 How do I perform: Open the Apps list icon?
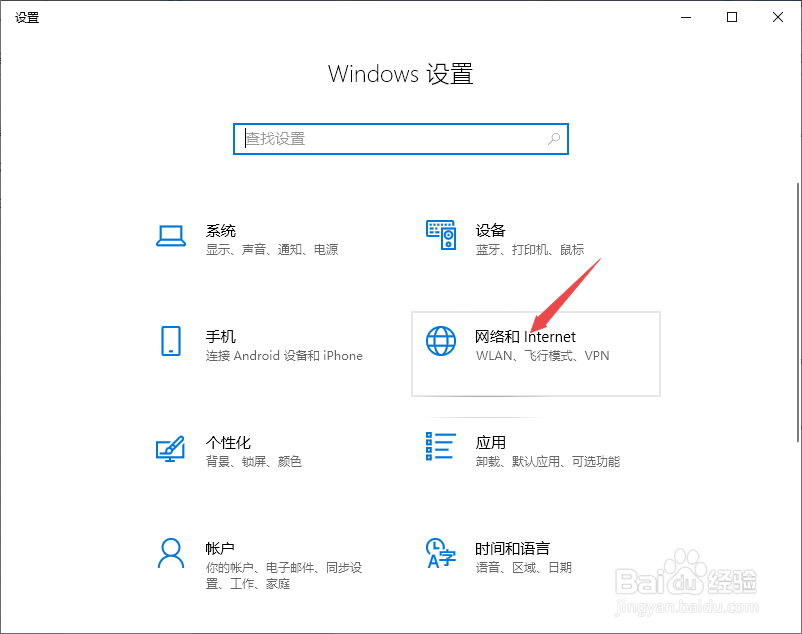tap(441, 446)
